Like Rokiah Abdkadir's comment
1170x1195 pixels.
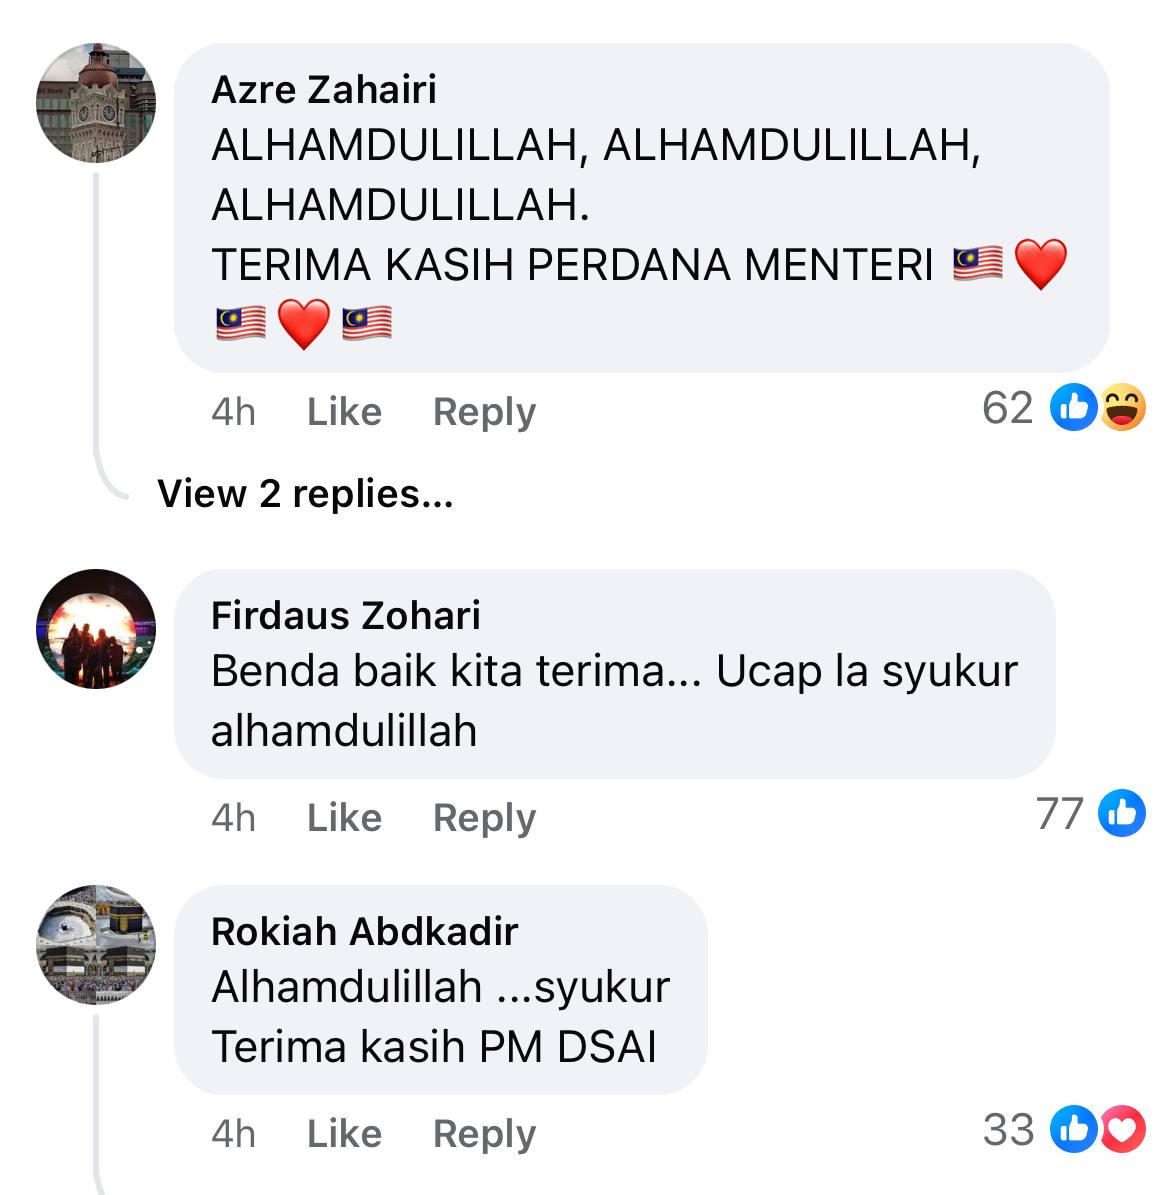click(345, 1133)
